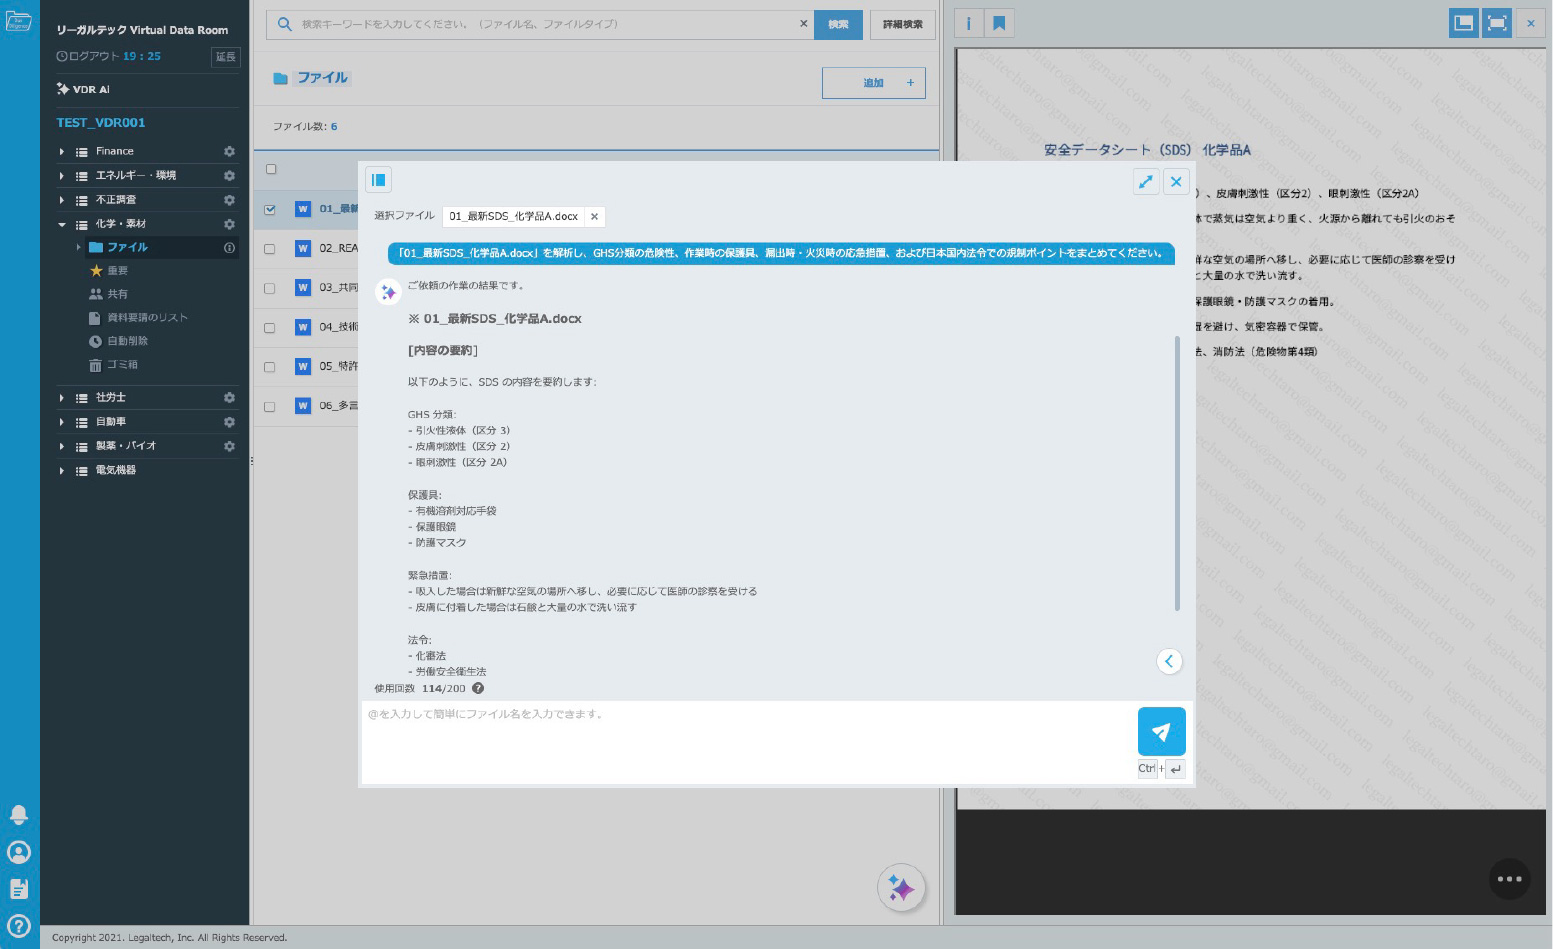This screenshot has width=1553, height=949.
Task: Check the 02_REA file checkbox
Action: [x=270, y=248]
